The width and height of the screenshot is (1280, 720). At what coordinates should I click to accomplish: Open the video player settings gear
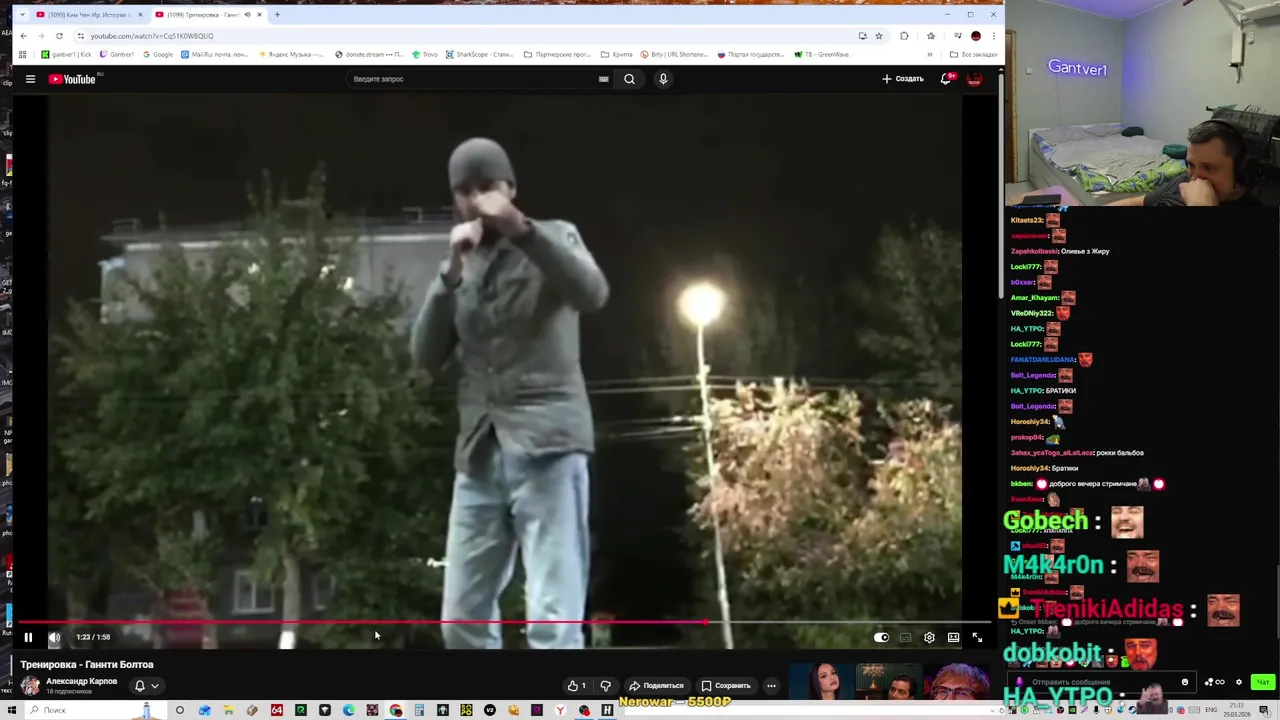point(929,637)
